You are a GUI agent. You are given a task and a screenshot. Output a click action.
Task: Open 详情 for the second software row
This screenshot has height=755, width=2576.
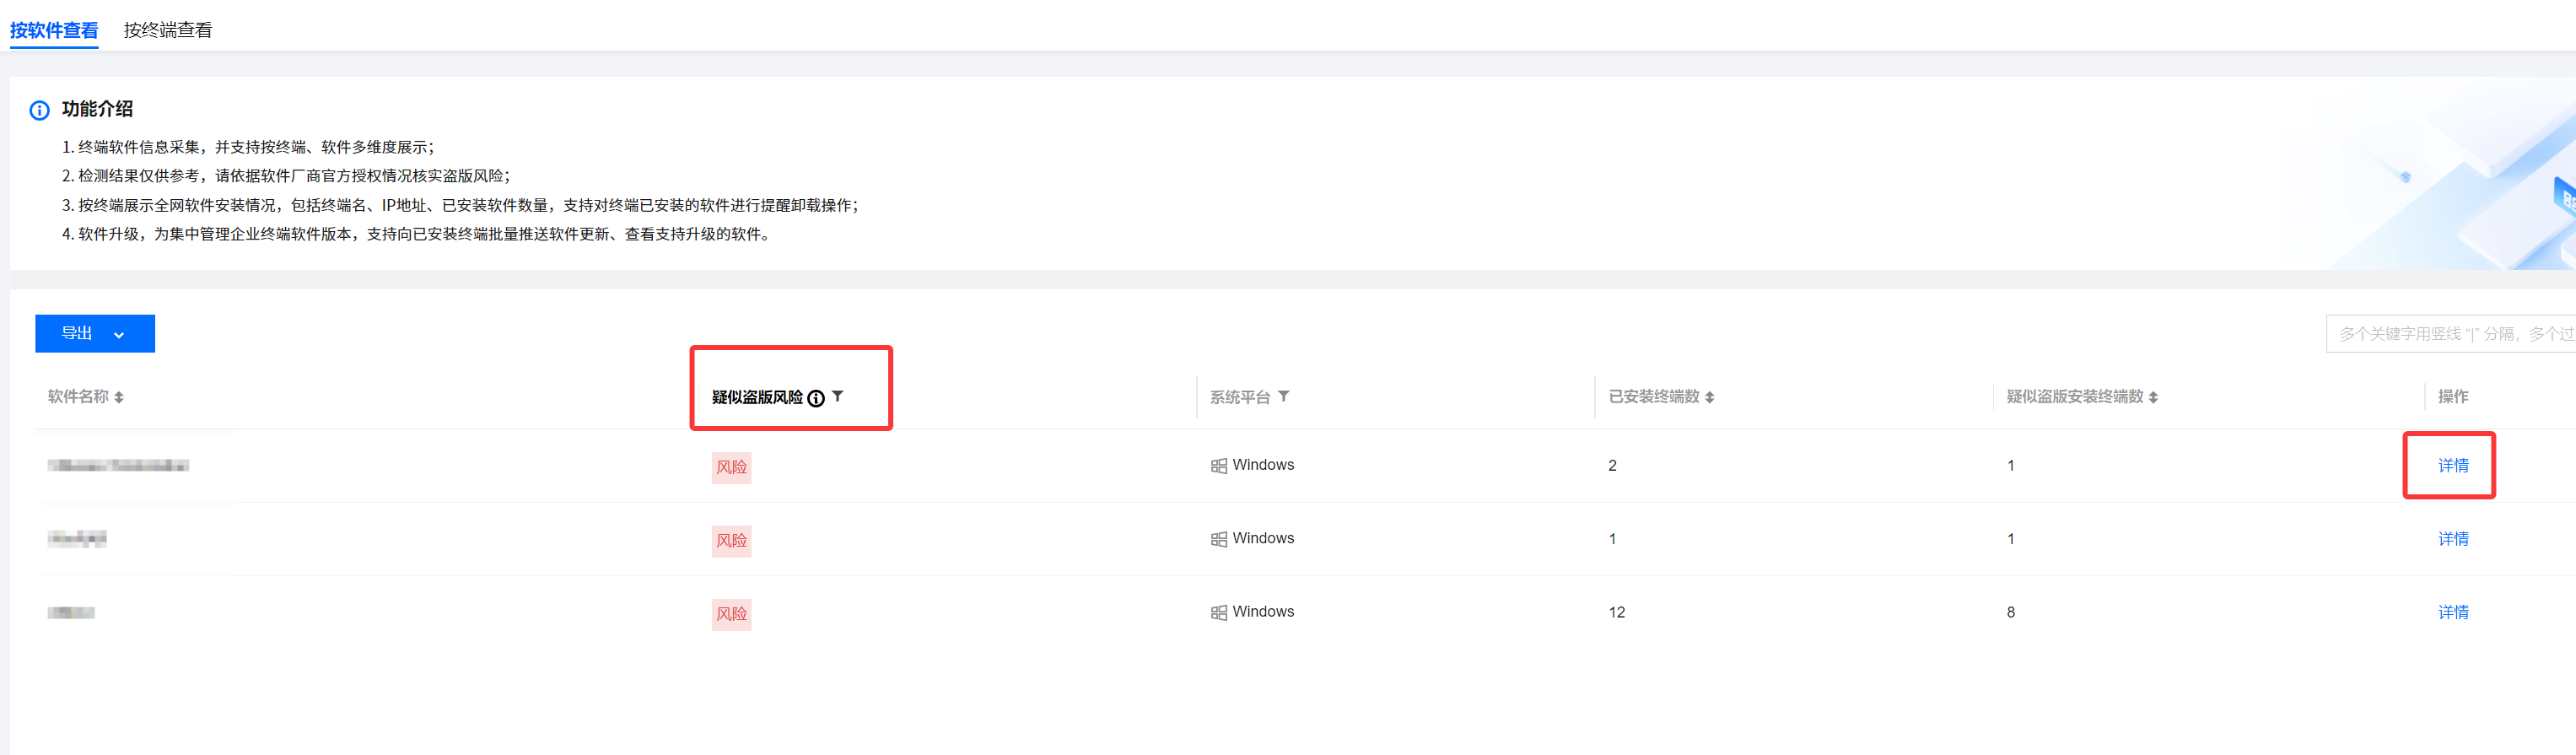[2452, 539]
